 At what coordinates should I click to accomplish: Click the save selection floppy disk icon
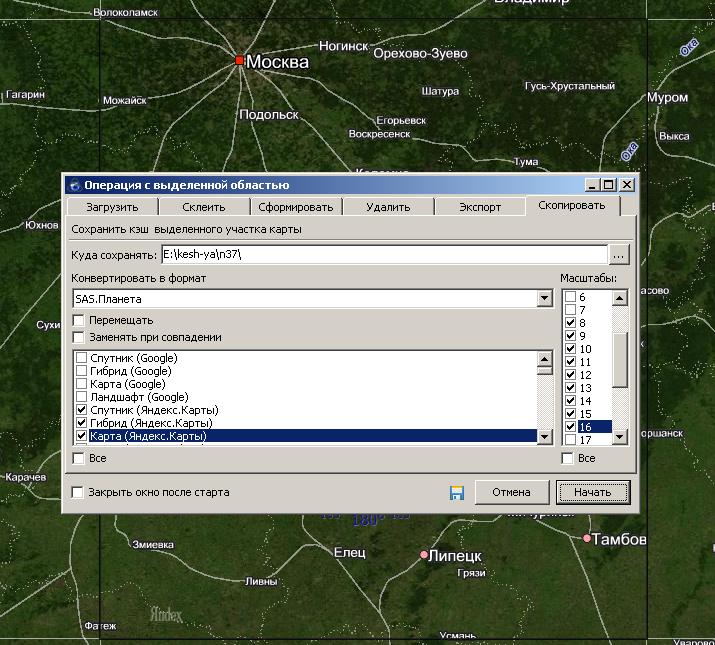pyautogui.click(x=457, y=492)
